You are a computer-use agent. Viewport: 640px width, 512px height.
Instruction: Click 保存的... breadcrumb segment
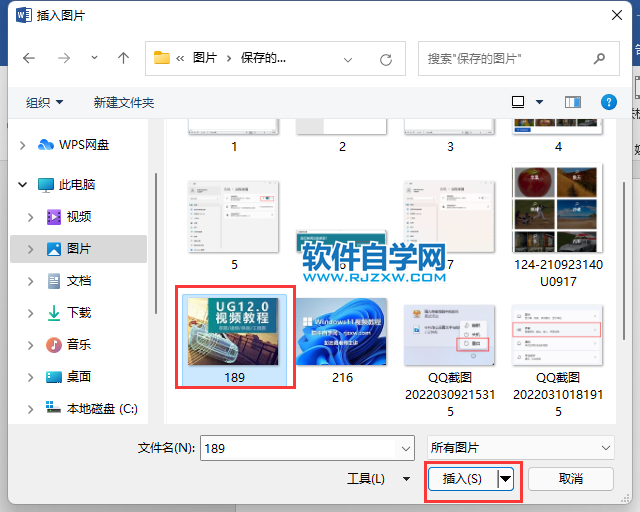pos(263,58)
